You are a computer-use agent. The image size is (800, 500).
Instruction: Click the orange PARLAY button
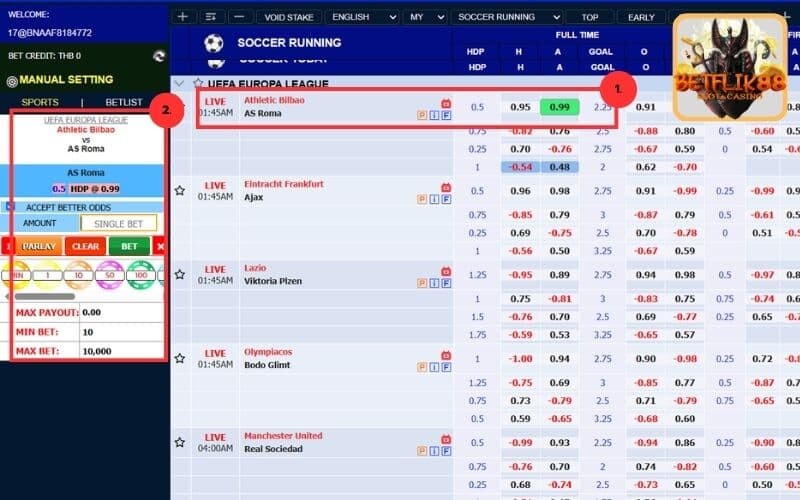tap(39, 246)
